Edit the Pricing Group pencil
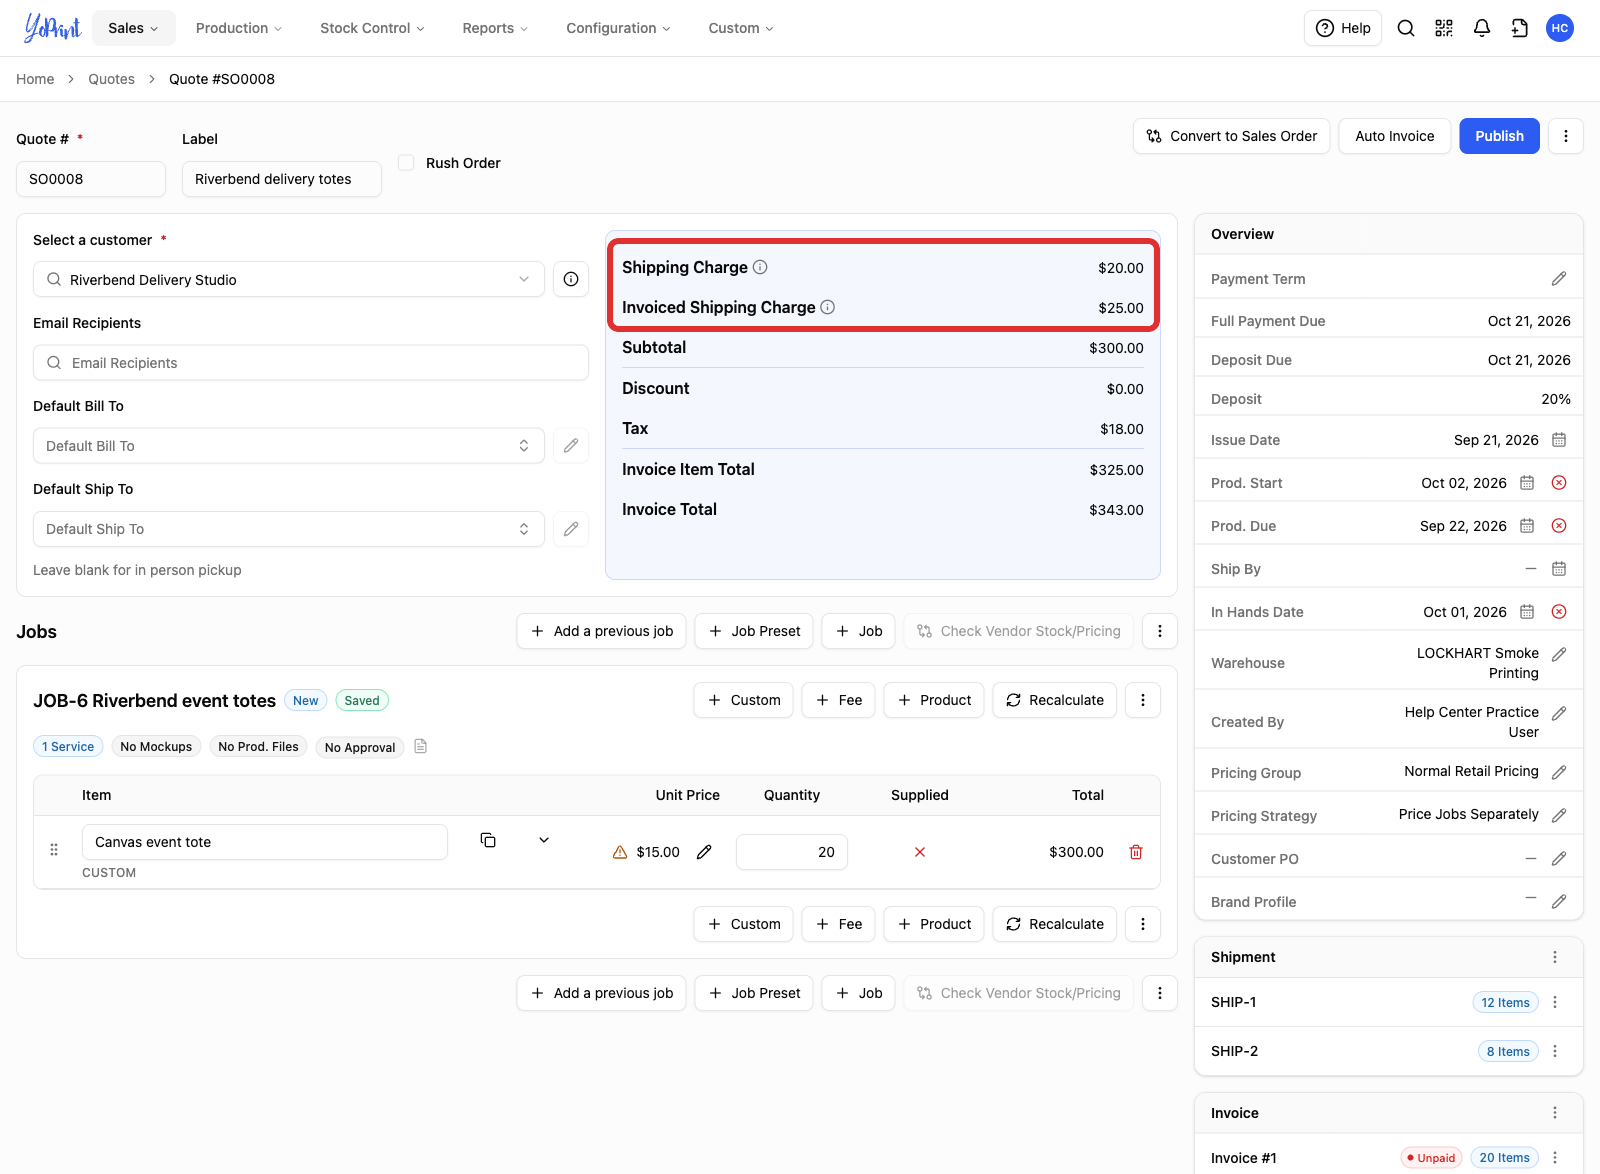The height and width of the screenshot is (1174, 1600). click(1559, 772)
